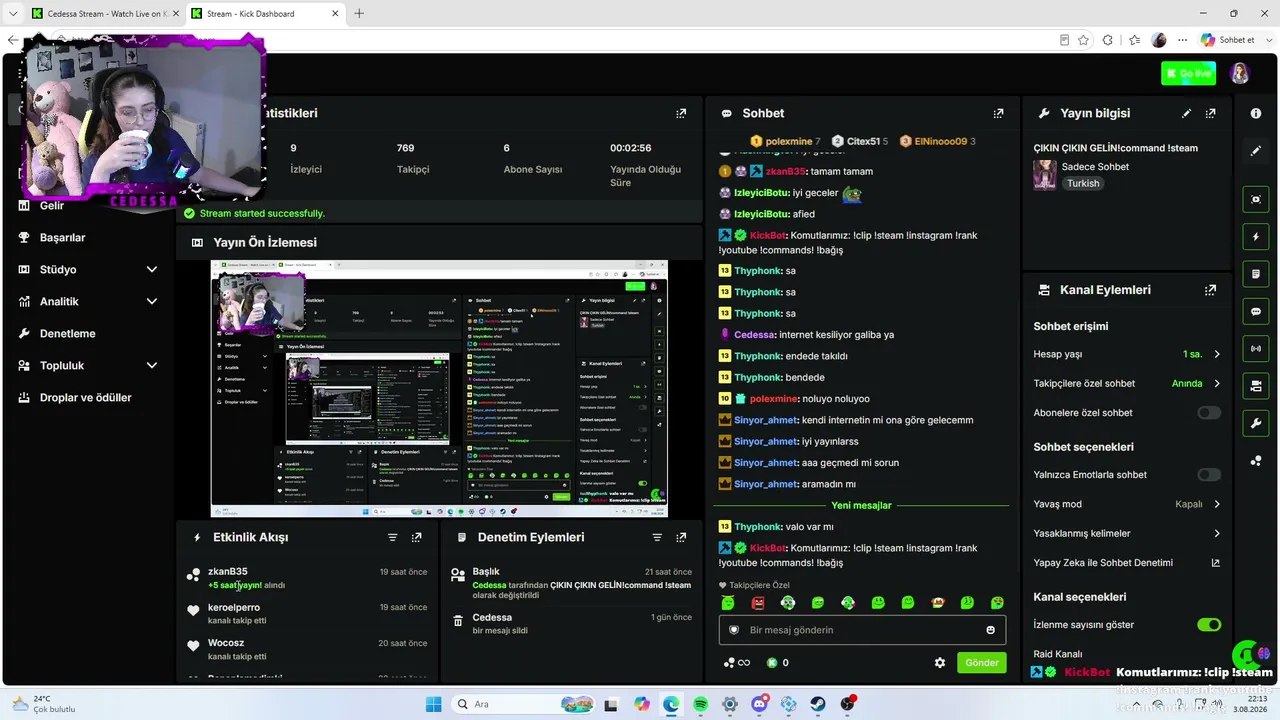Pop out the Etkinlik Akışı panel
Viewport: 1280px width, 720px height.
pyautogui.click(x=417, y=537)
